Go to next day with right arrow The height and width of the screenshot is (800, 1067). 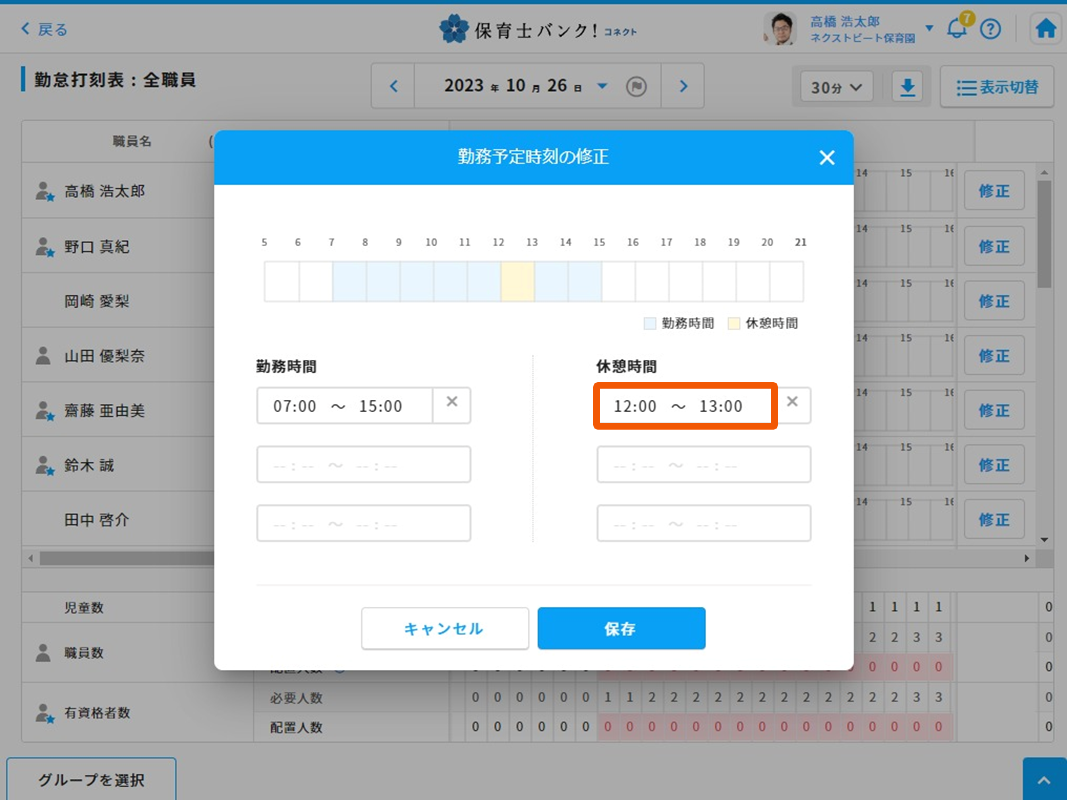point(683,86)
